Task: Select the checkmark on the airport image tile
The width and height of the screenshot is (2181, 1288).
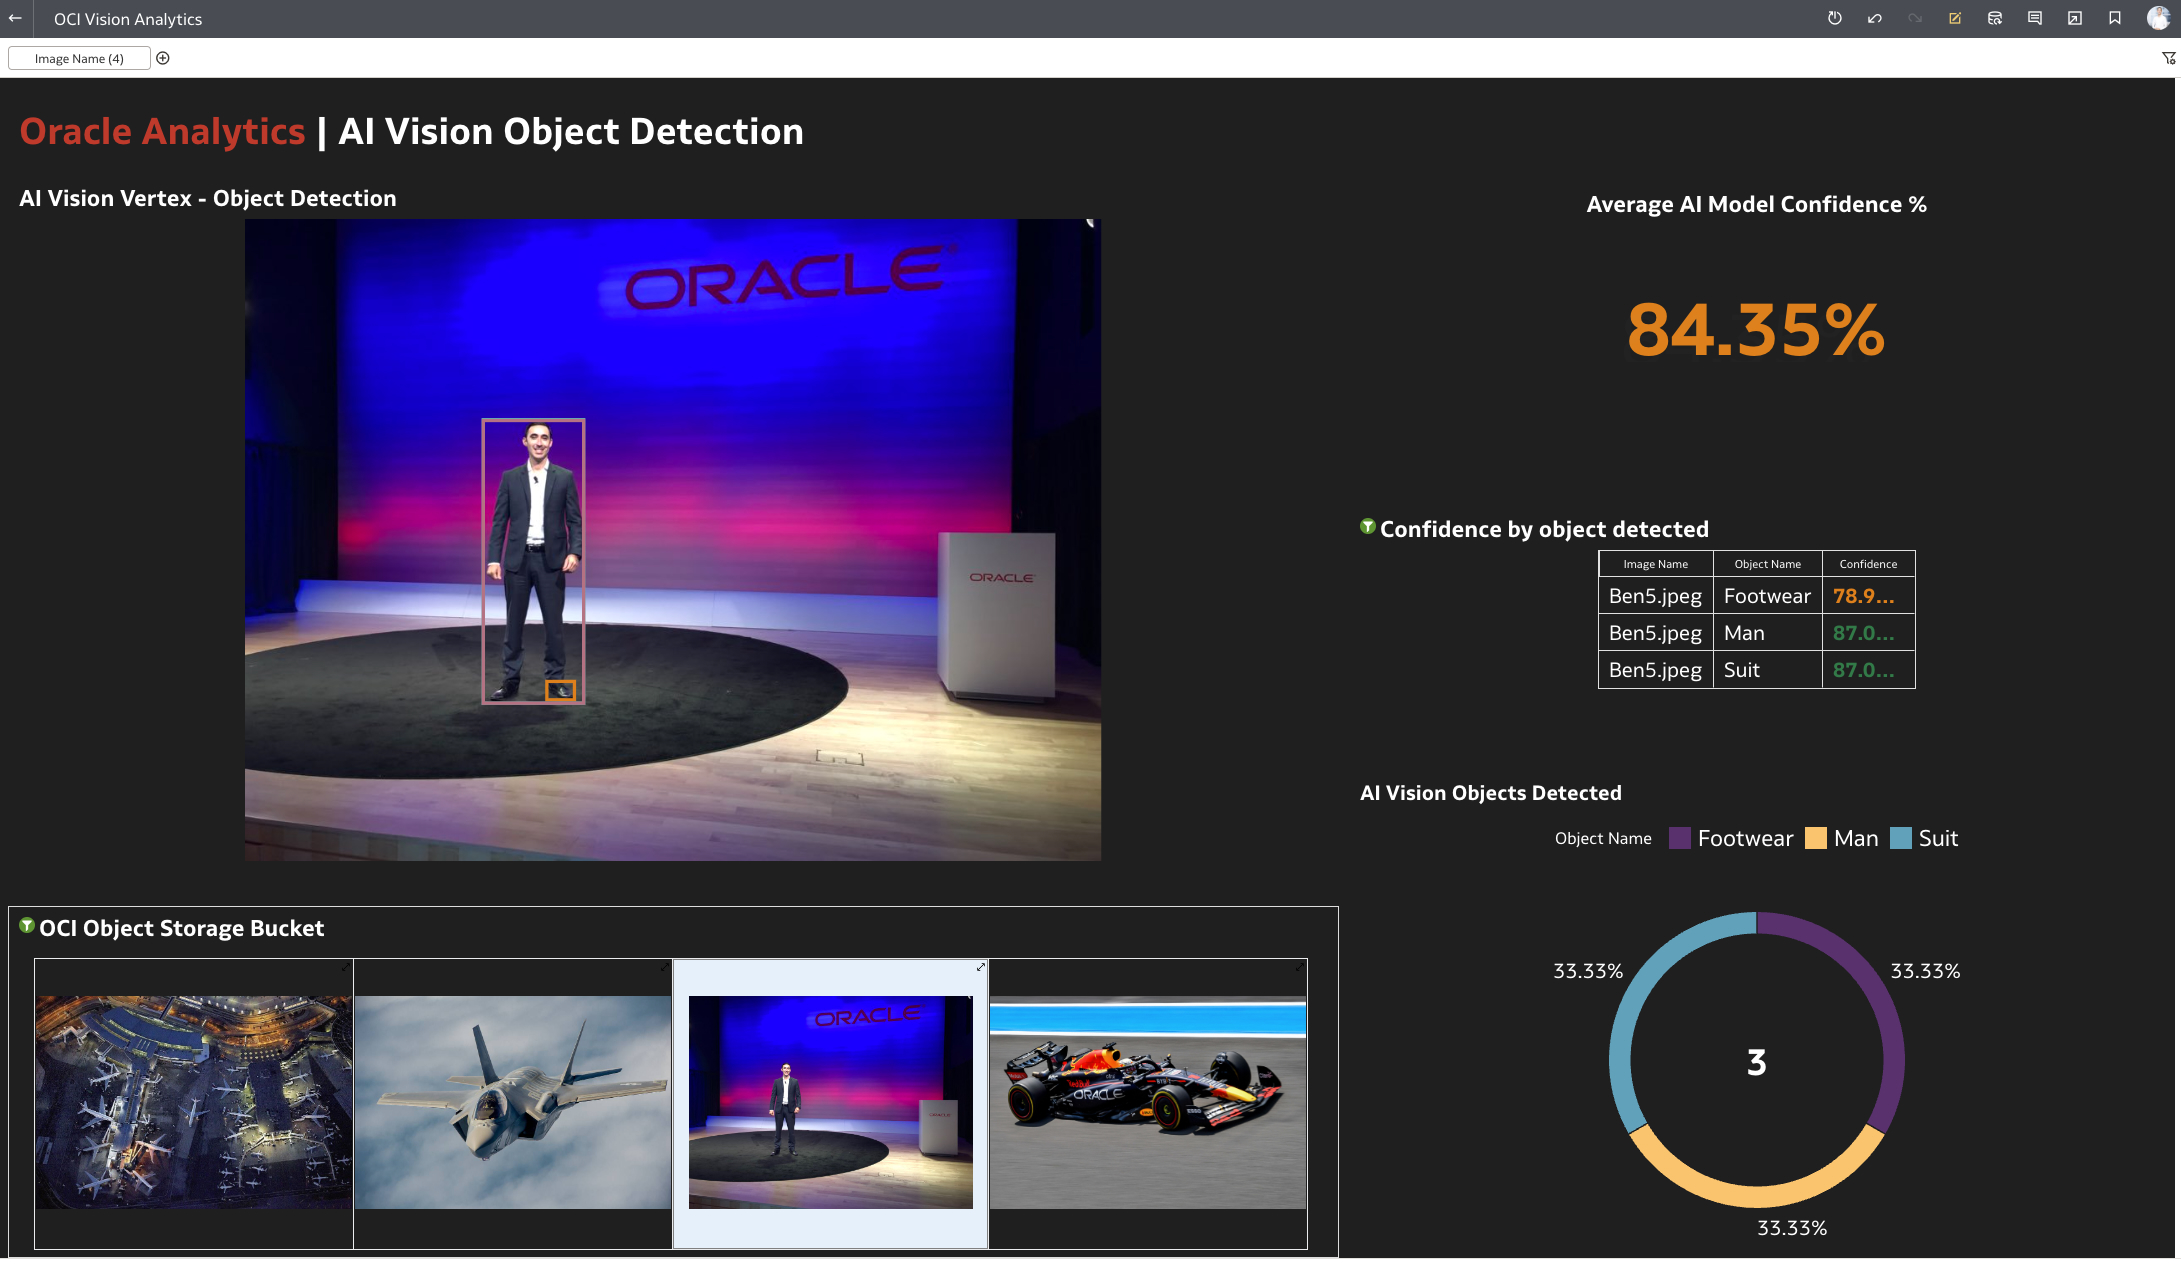Action: pyautogui.click(x=345, y=969)
